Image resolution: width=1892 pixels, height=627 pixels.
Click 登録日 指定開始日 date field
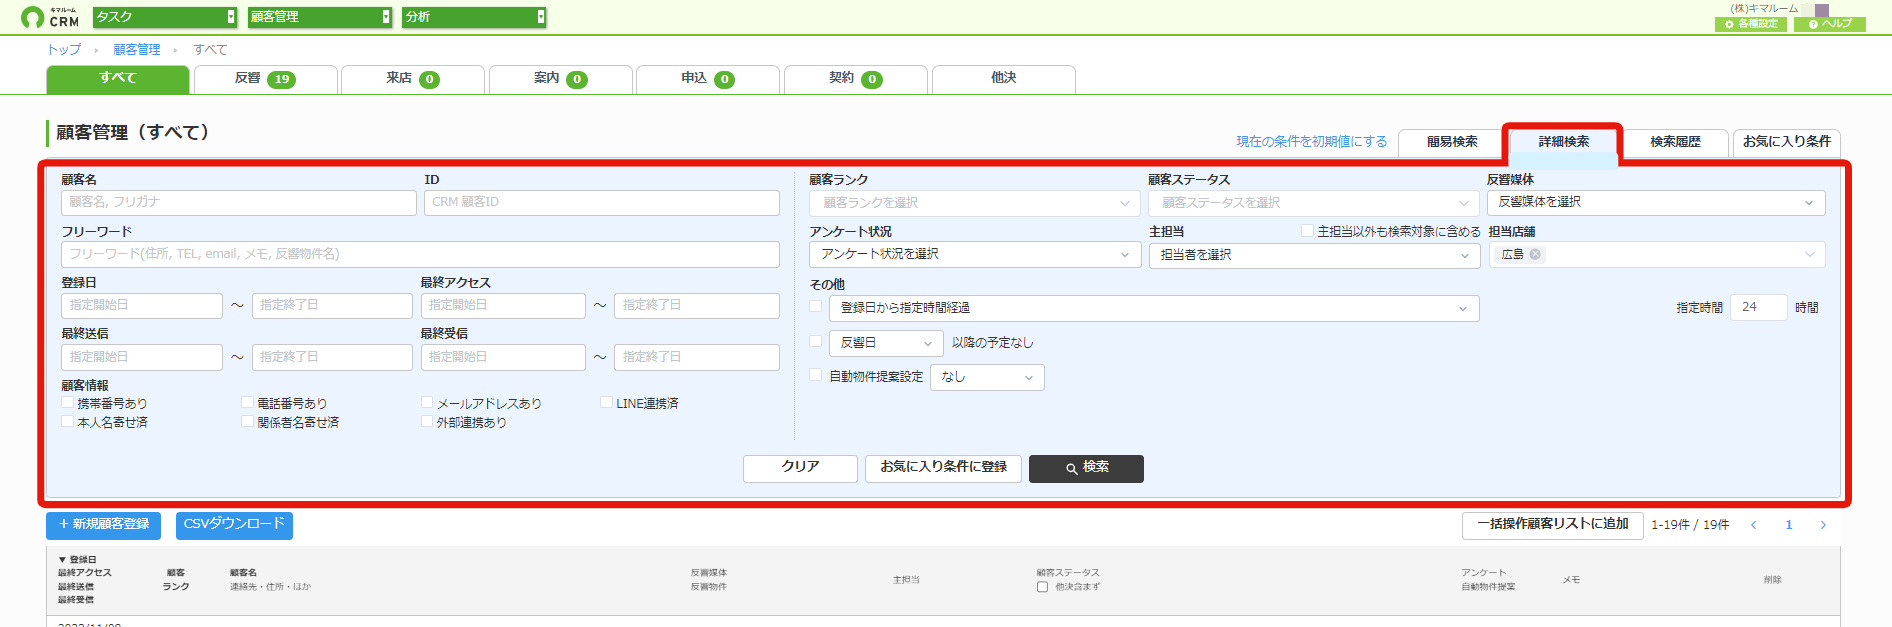[x=142, y=306]
